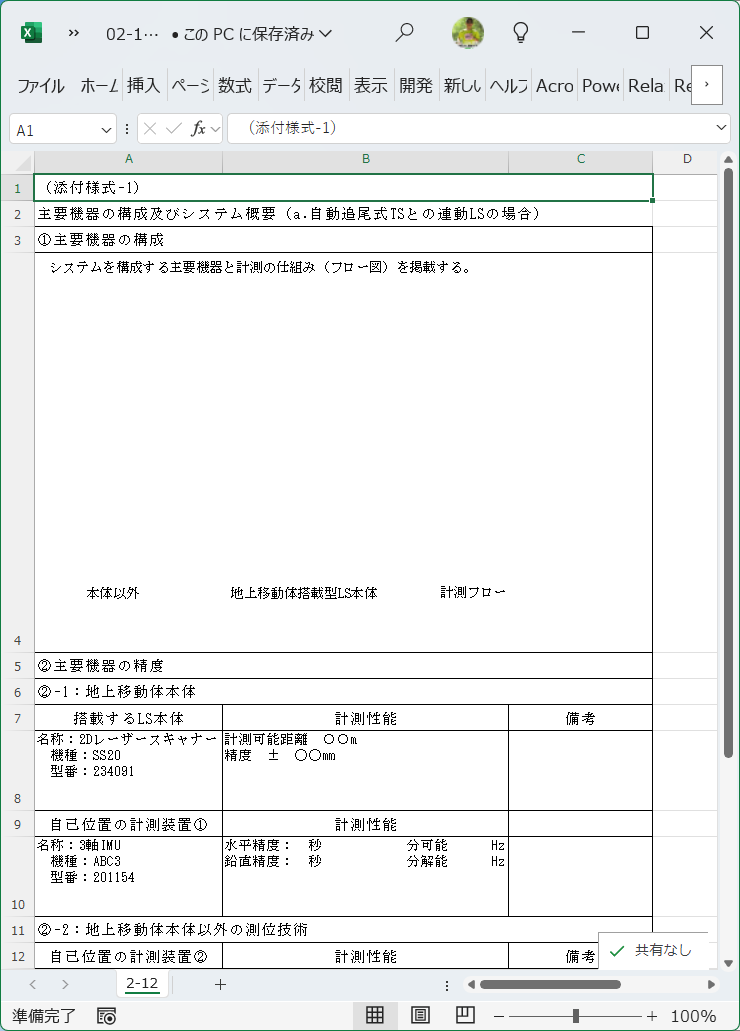The width and height of the screenshot is (740, 1031).
Task: Click the 100% zoom level
Action: point(693,1016)
